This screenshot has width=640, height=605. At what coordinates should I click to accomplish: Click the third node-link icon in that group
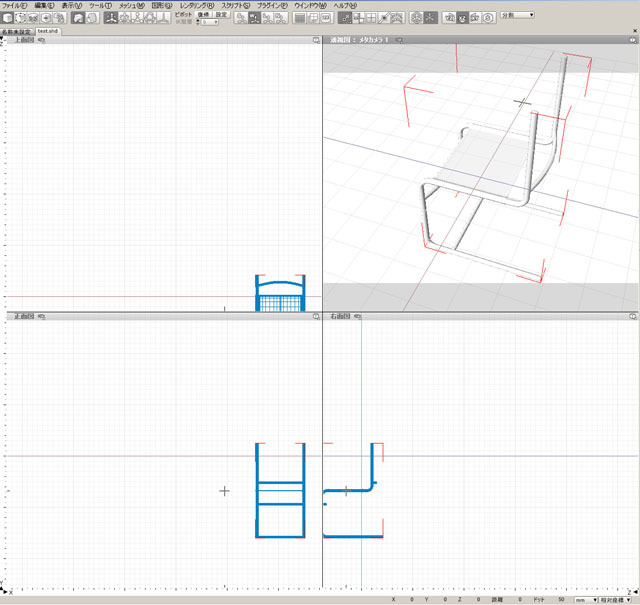268,18
